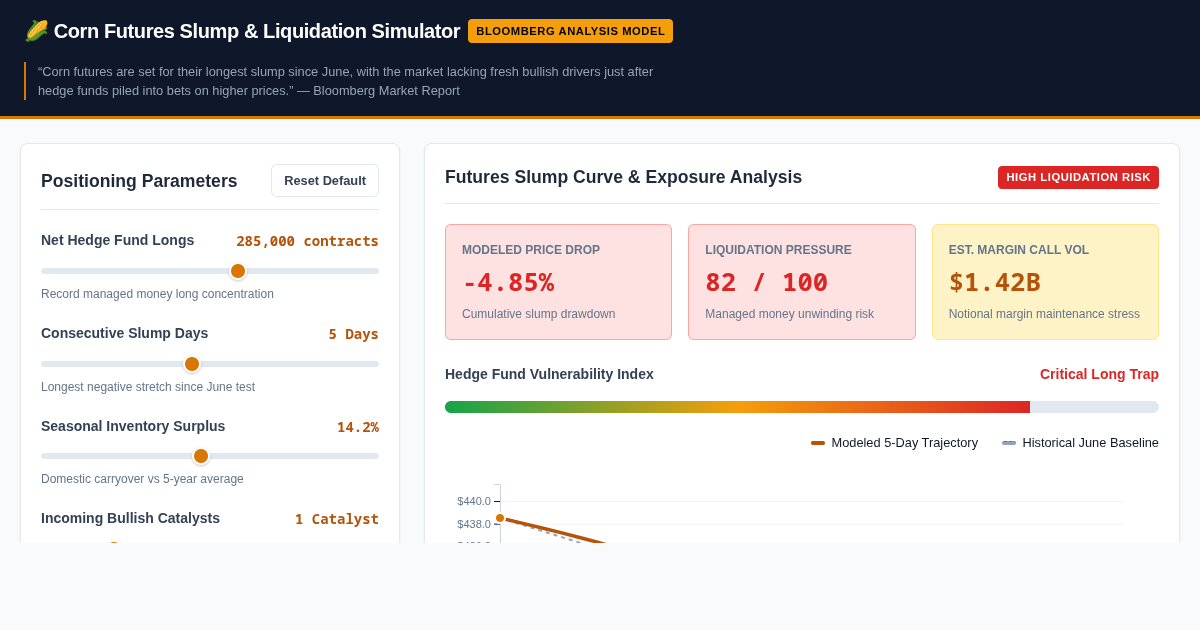This screenshot has height=630, width=1200.
Task: Select the Modeled Price Drop card
Action: coord(558,282)
